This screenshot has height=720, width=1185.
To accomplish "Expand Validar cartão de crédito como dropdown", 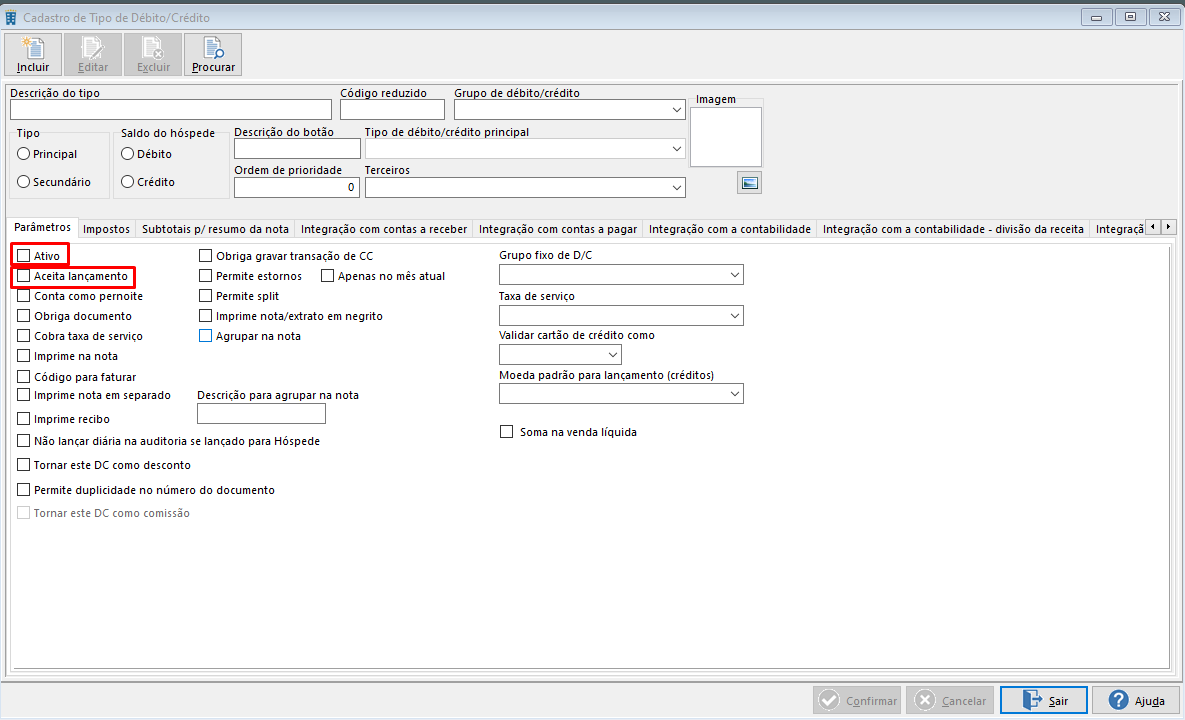I will 612,354.
